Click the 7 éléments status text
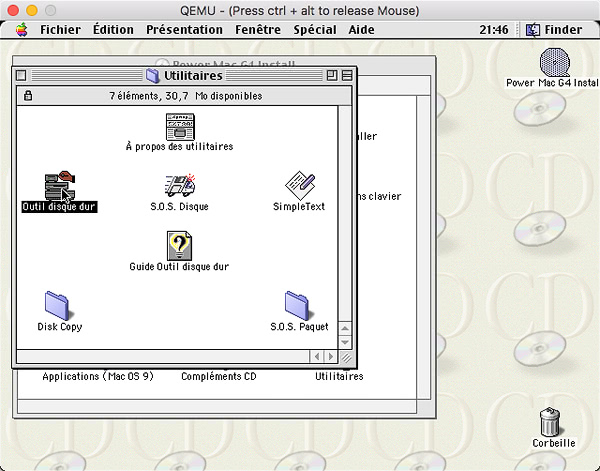Screen dimensions: 600x471 (x=186, y=96)
